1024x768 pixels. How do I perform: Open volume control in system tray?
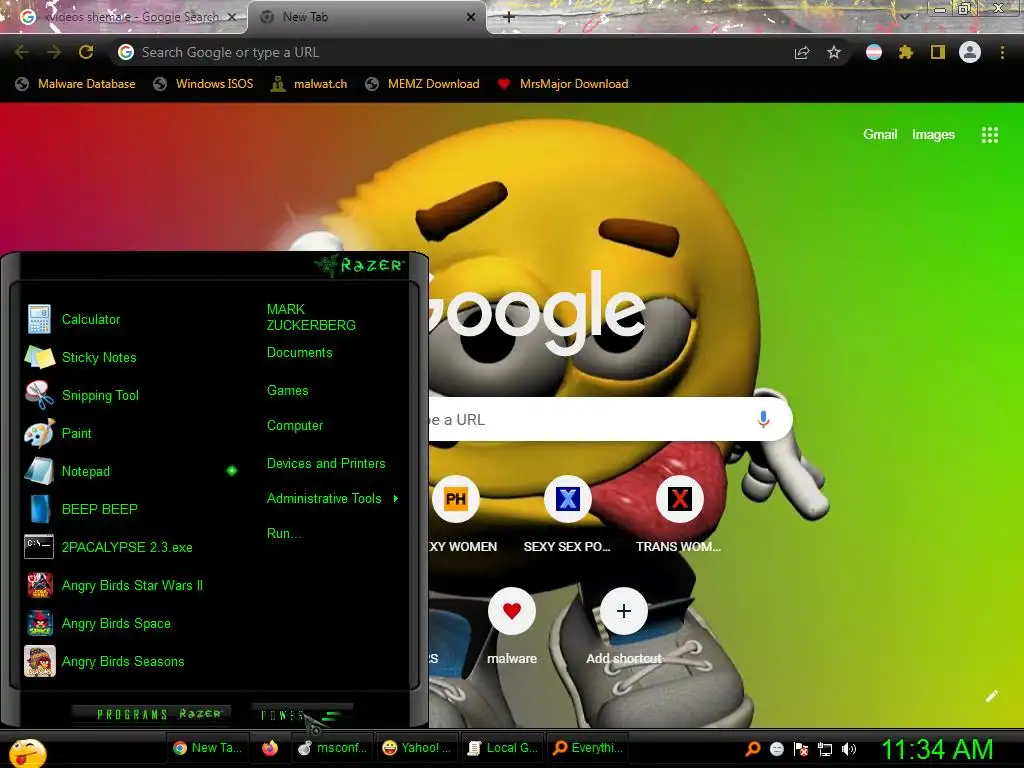click(849, 749)
